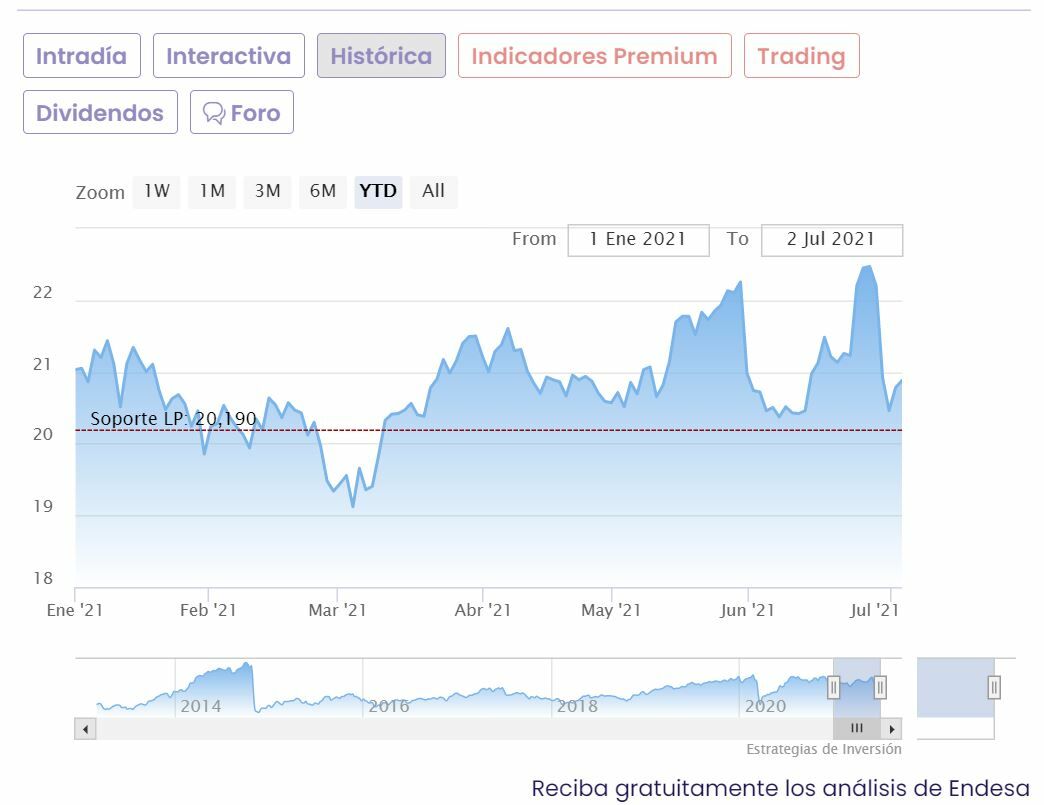The image size is (1044, 805).
Task: Switch to the Intradía tab
Action: tap(82, 56)
